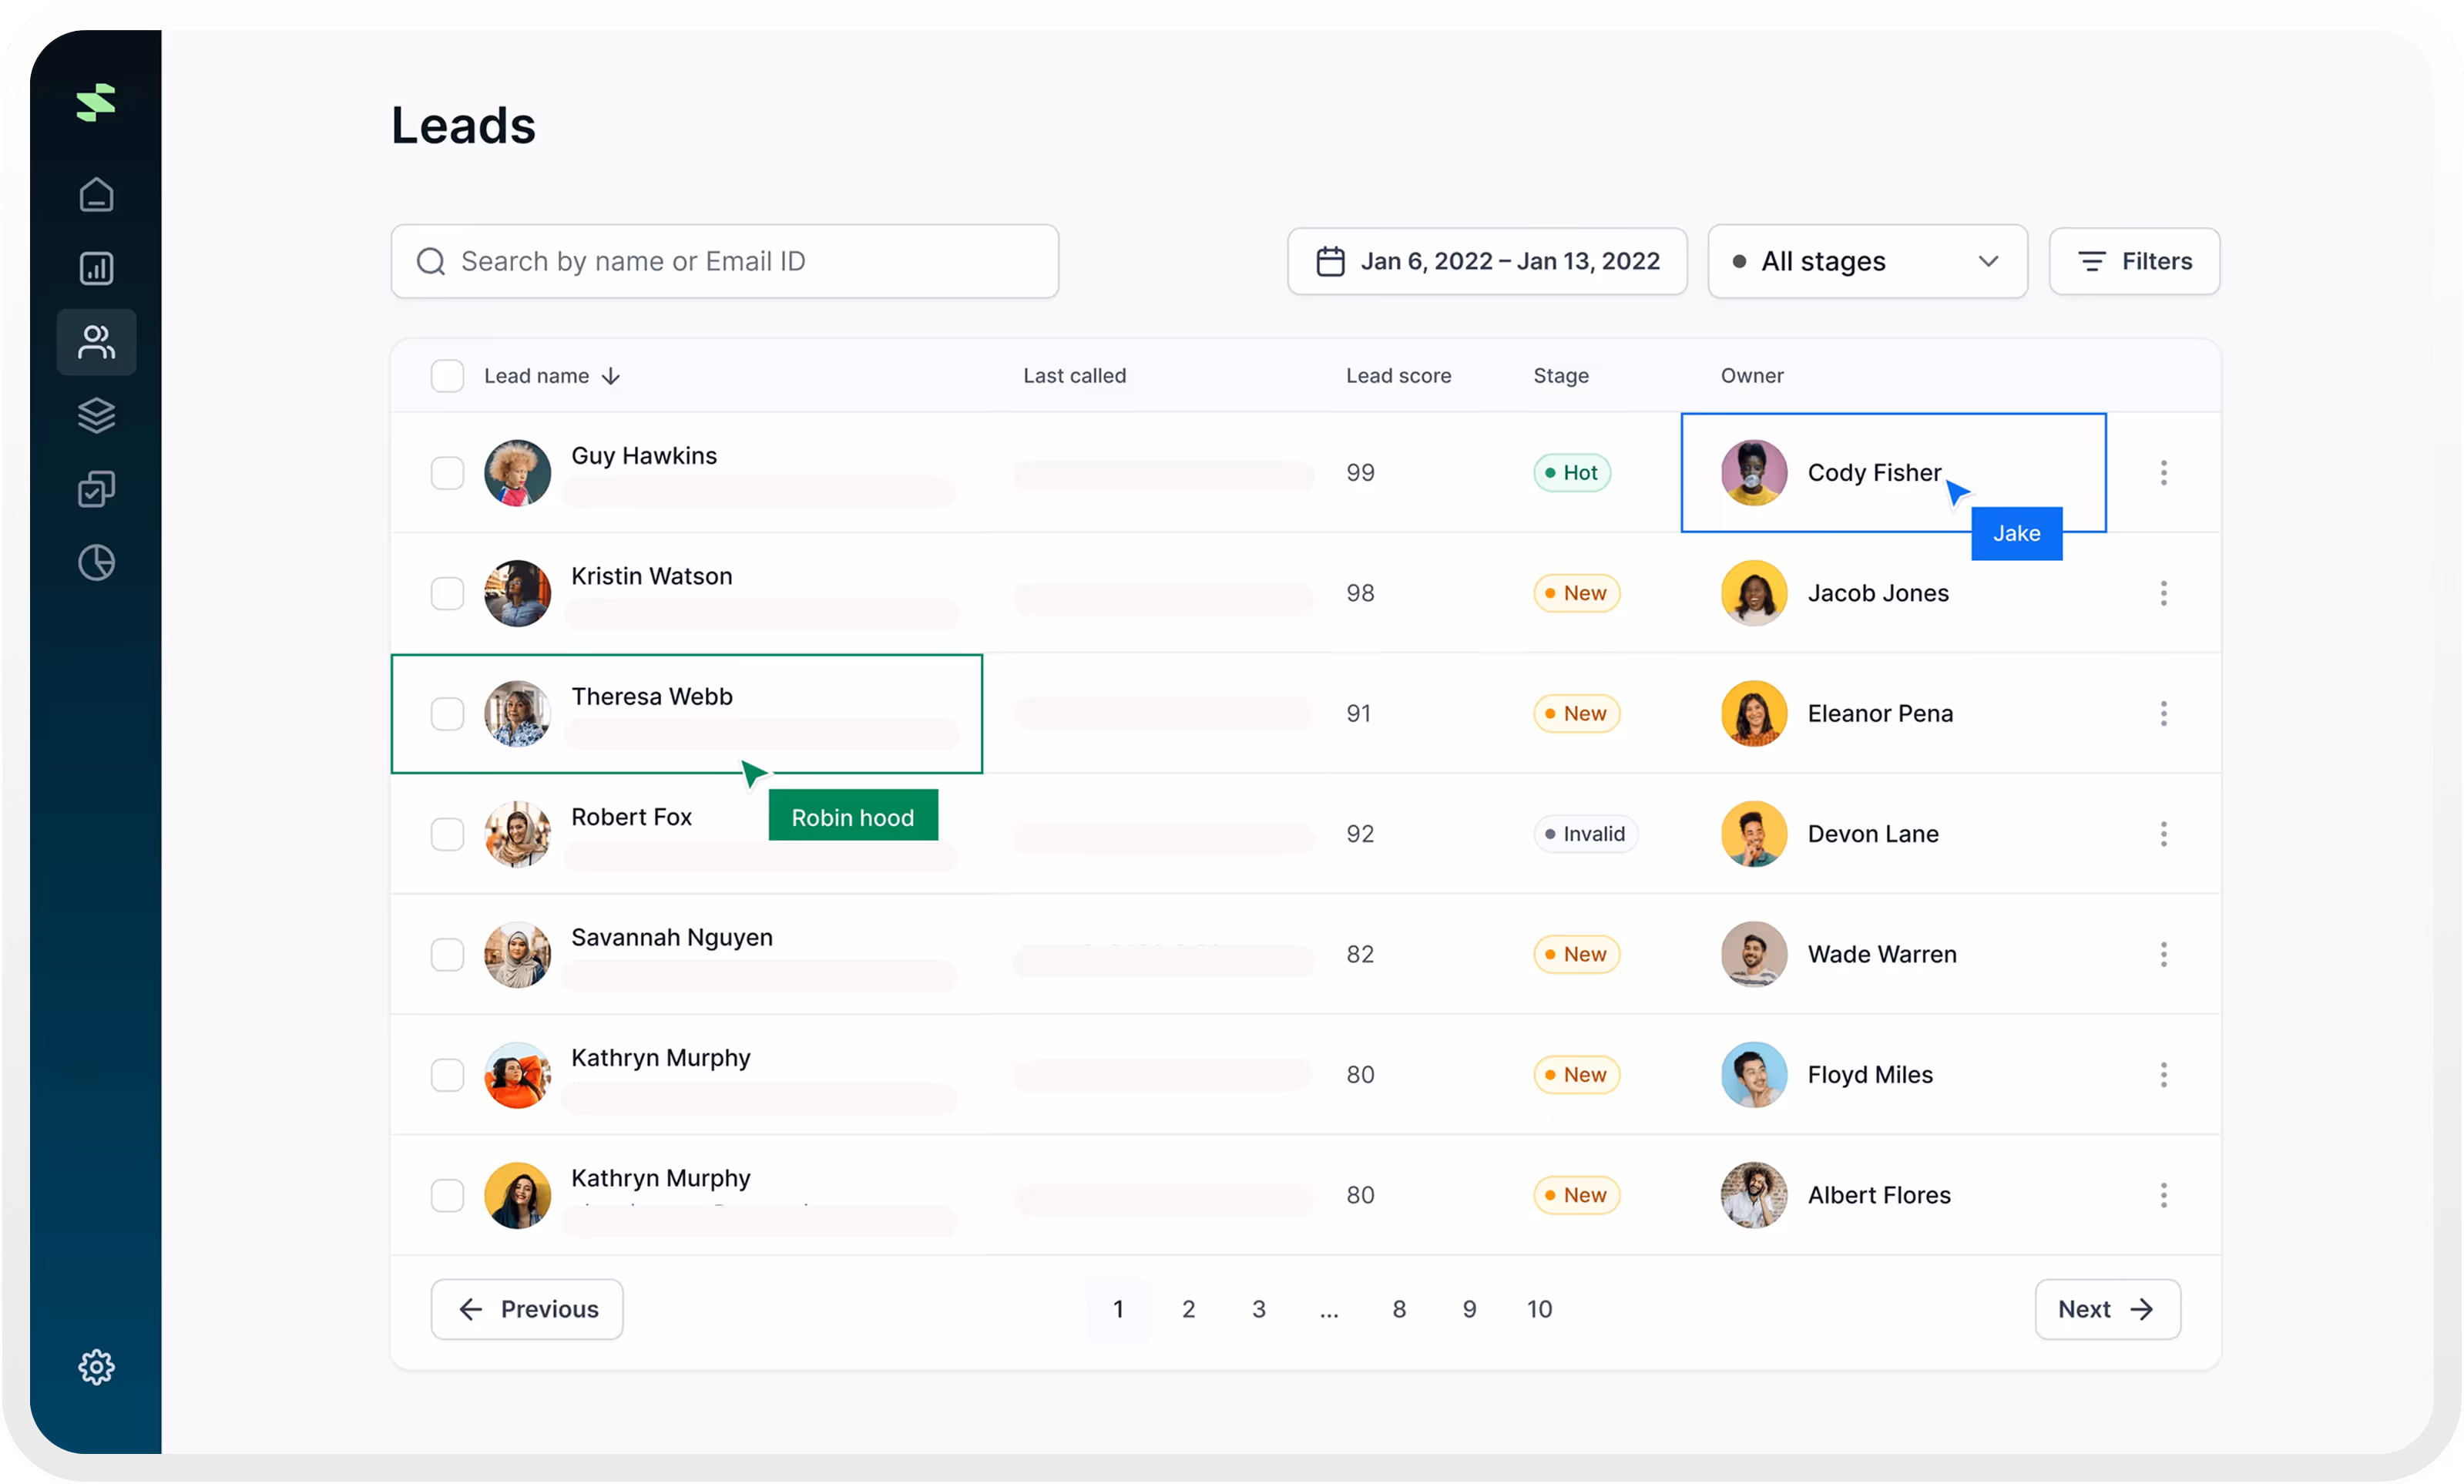This screenshot has width=2464, height=1484.
Task: Open Invalid stage badge for Robert Fox
Action: [1585, 834]
